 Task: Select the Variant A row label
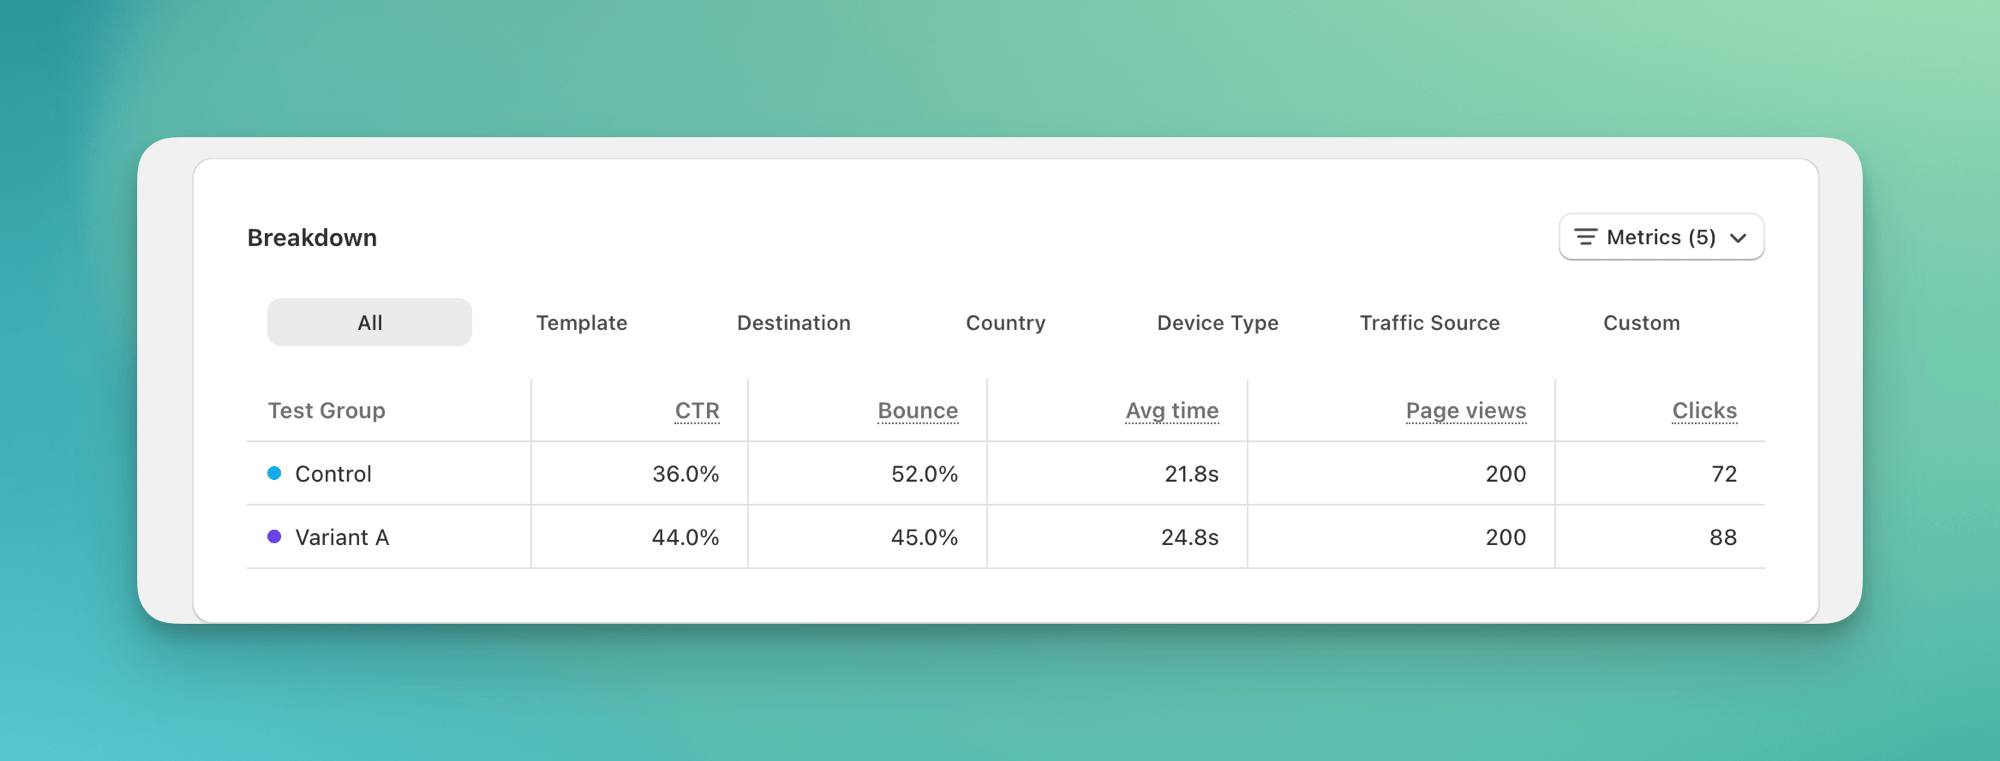[x=342, y=538]
